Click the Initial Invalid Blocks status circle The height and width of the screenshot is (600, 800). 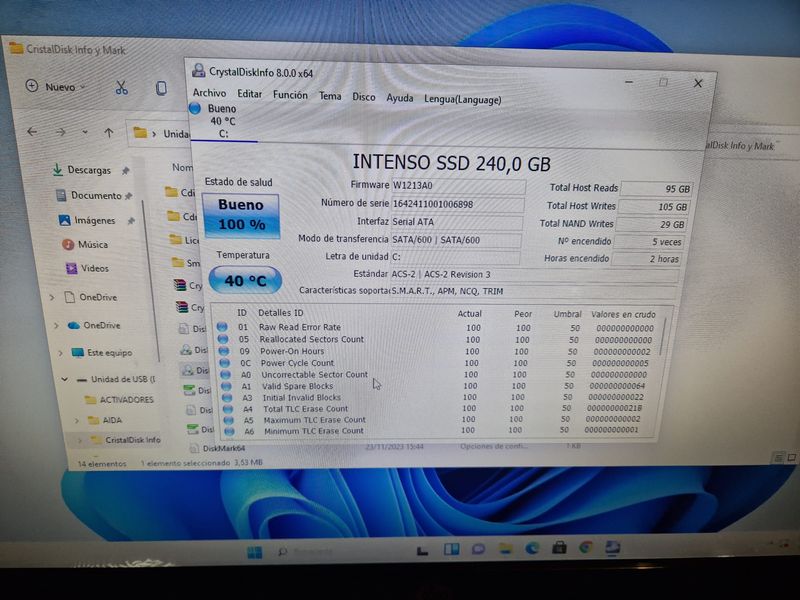227,397
